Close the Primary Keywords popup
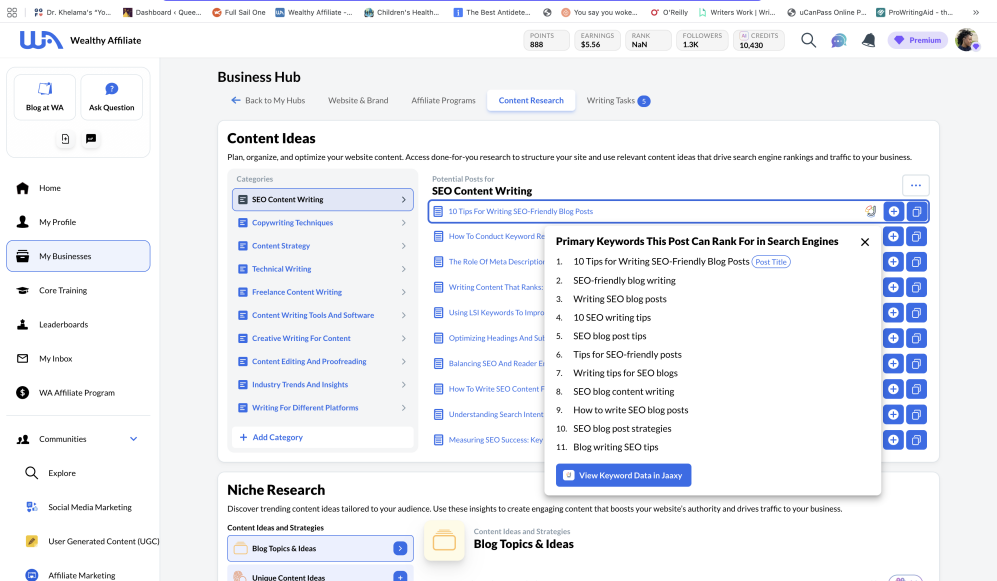Image resolution: width=997 pixels, height=581 pixels. (865, 242)
